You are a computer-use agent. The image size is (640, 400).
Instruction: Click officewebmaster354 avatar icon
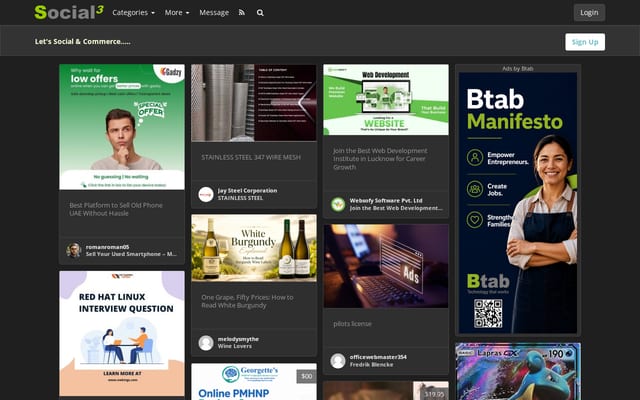pyautogui.click(x=338, y=360)
